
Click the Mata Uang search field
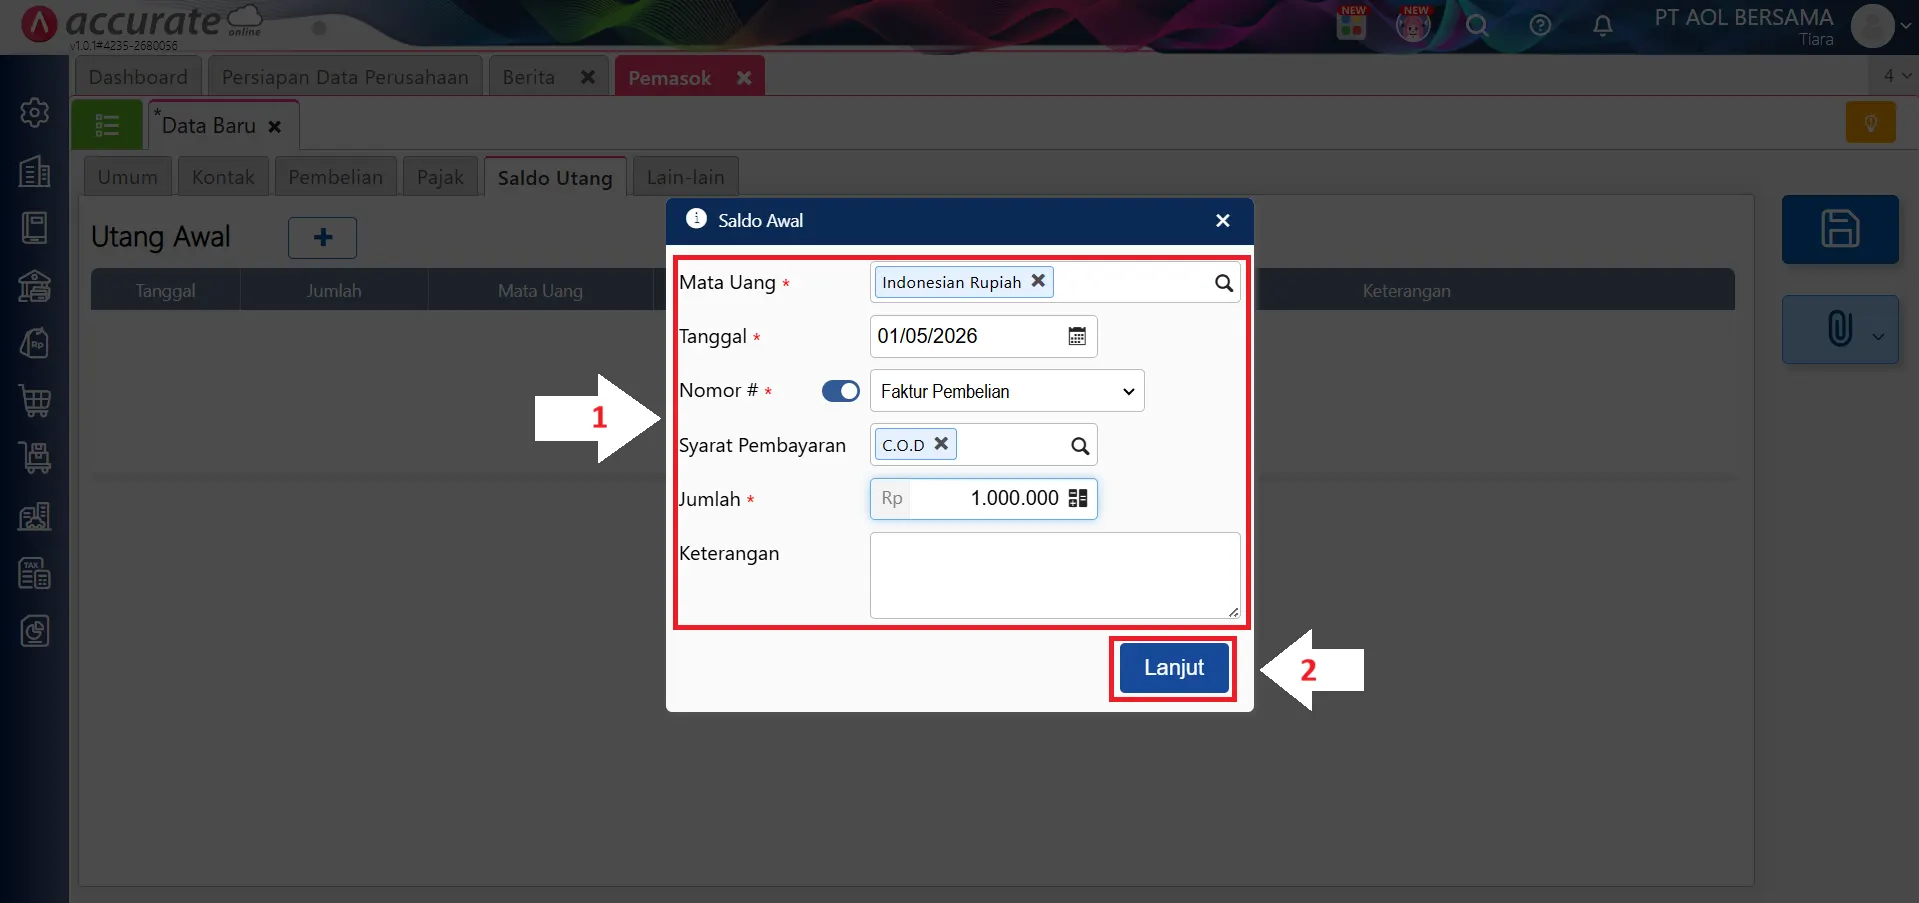[1055, 283]
